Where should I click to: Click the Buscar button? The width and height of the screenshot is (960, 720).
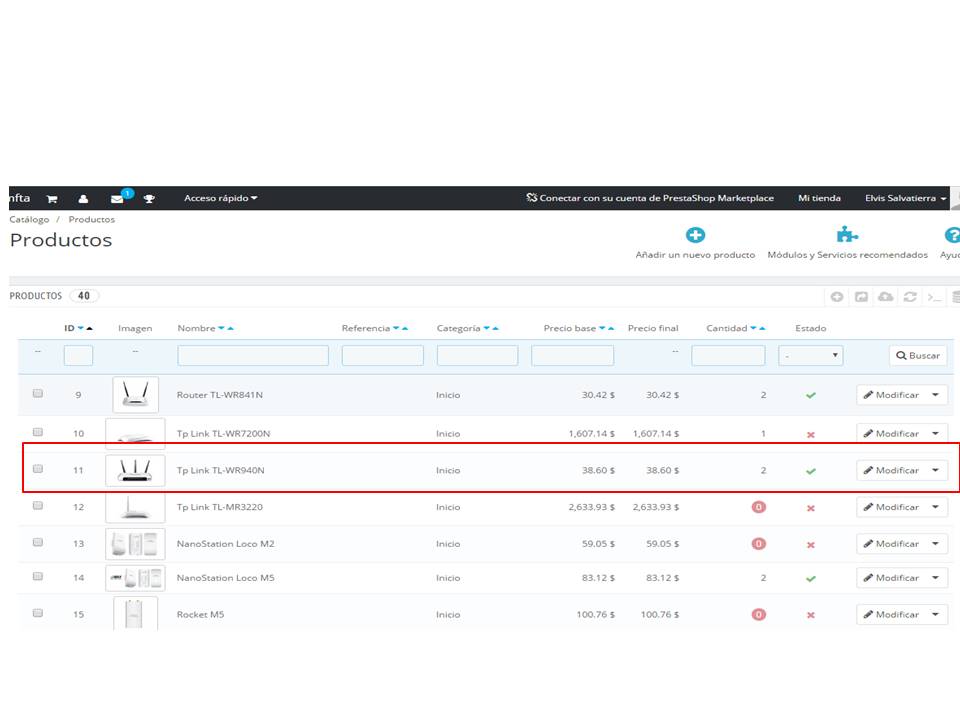918,356
